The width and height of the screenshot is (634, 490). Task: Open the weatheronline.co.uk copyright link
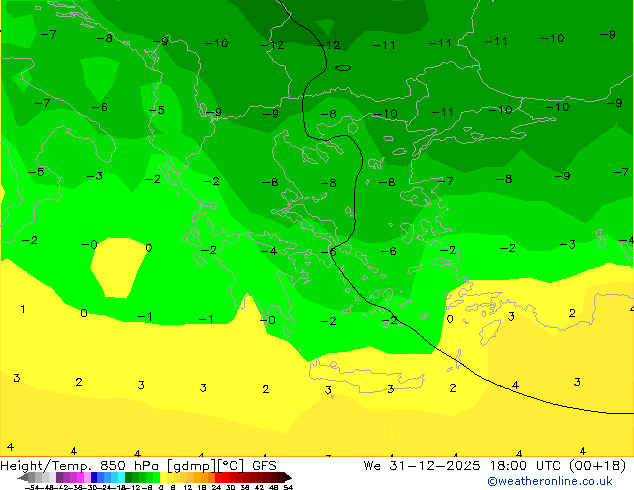click(x=550, y=481)
